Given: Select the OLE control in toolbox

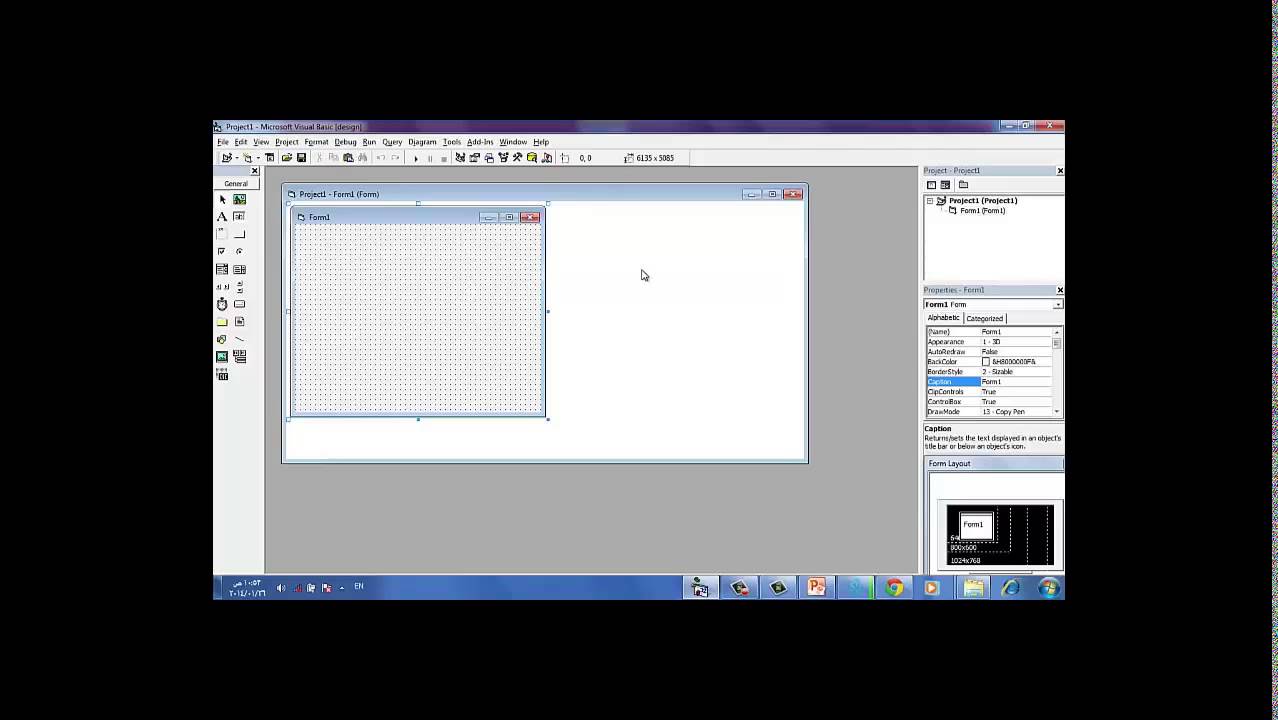Looking at the screenshot, I should (222, 375).
